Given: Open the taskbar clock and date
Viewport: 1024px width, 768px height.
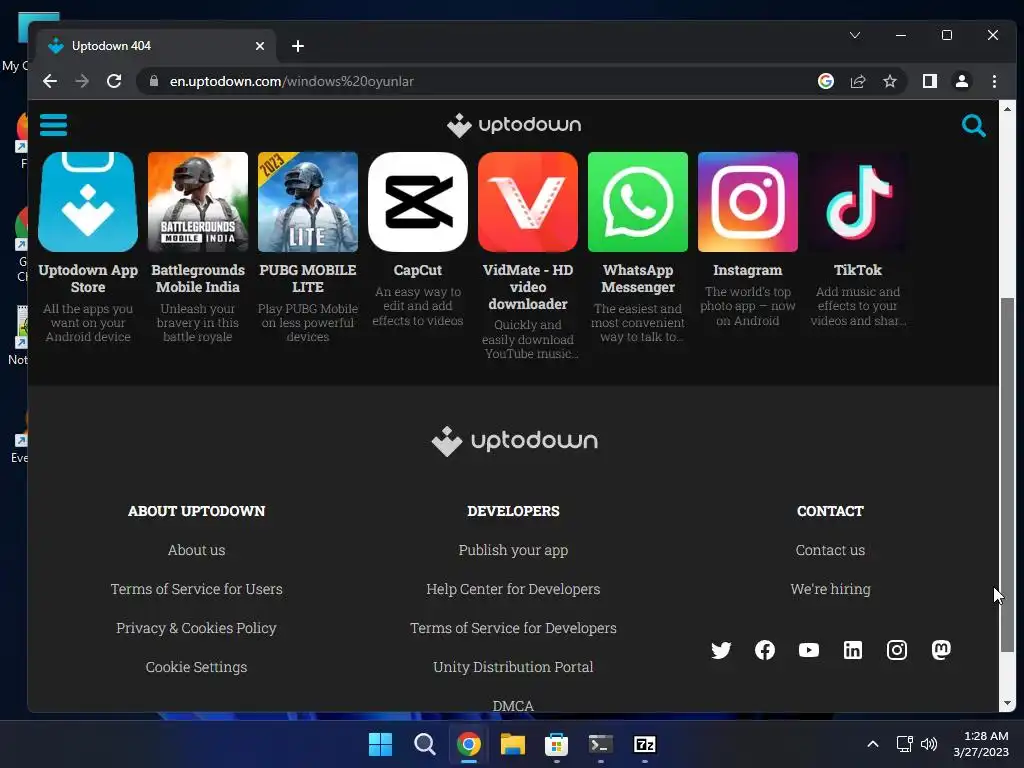Looking at the screenshot, I should tap(981, 744).
